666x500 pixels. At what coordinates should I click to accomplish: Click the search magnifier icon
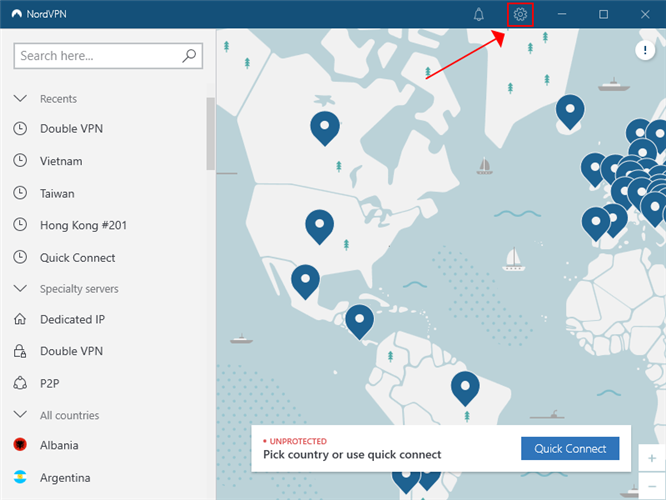coord(190,56)
